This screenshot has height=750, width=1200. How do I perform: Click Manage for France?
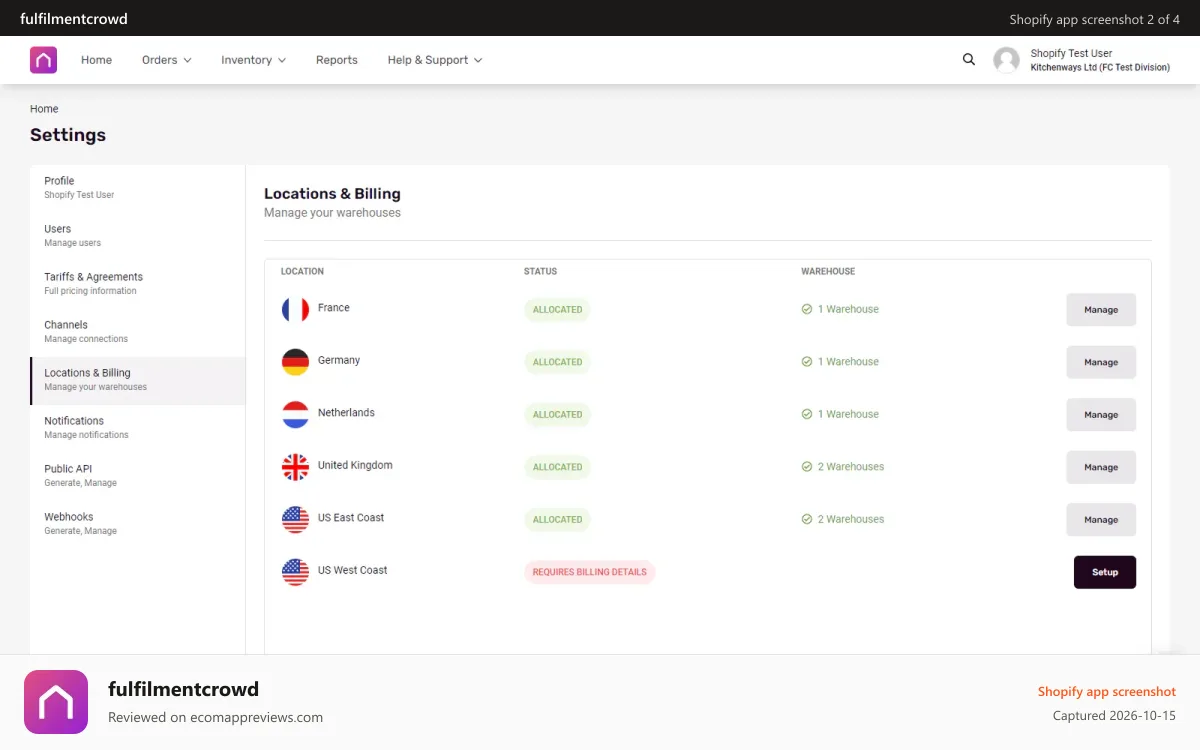(x=1101, y=310)
